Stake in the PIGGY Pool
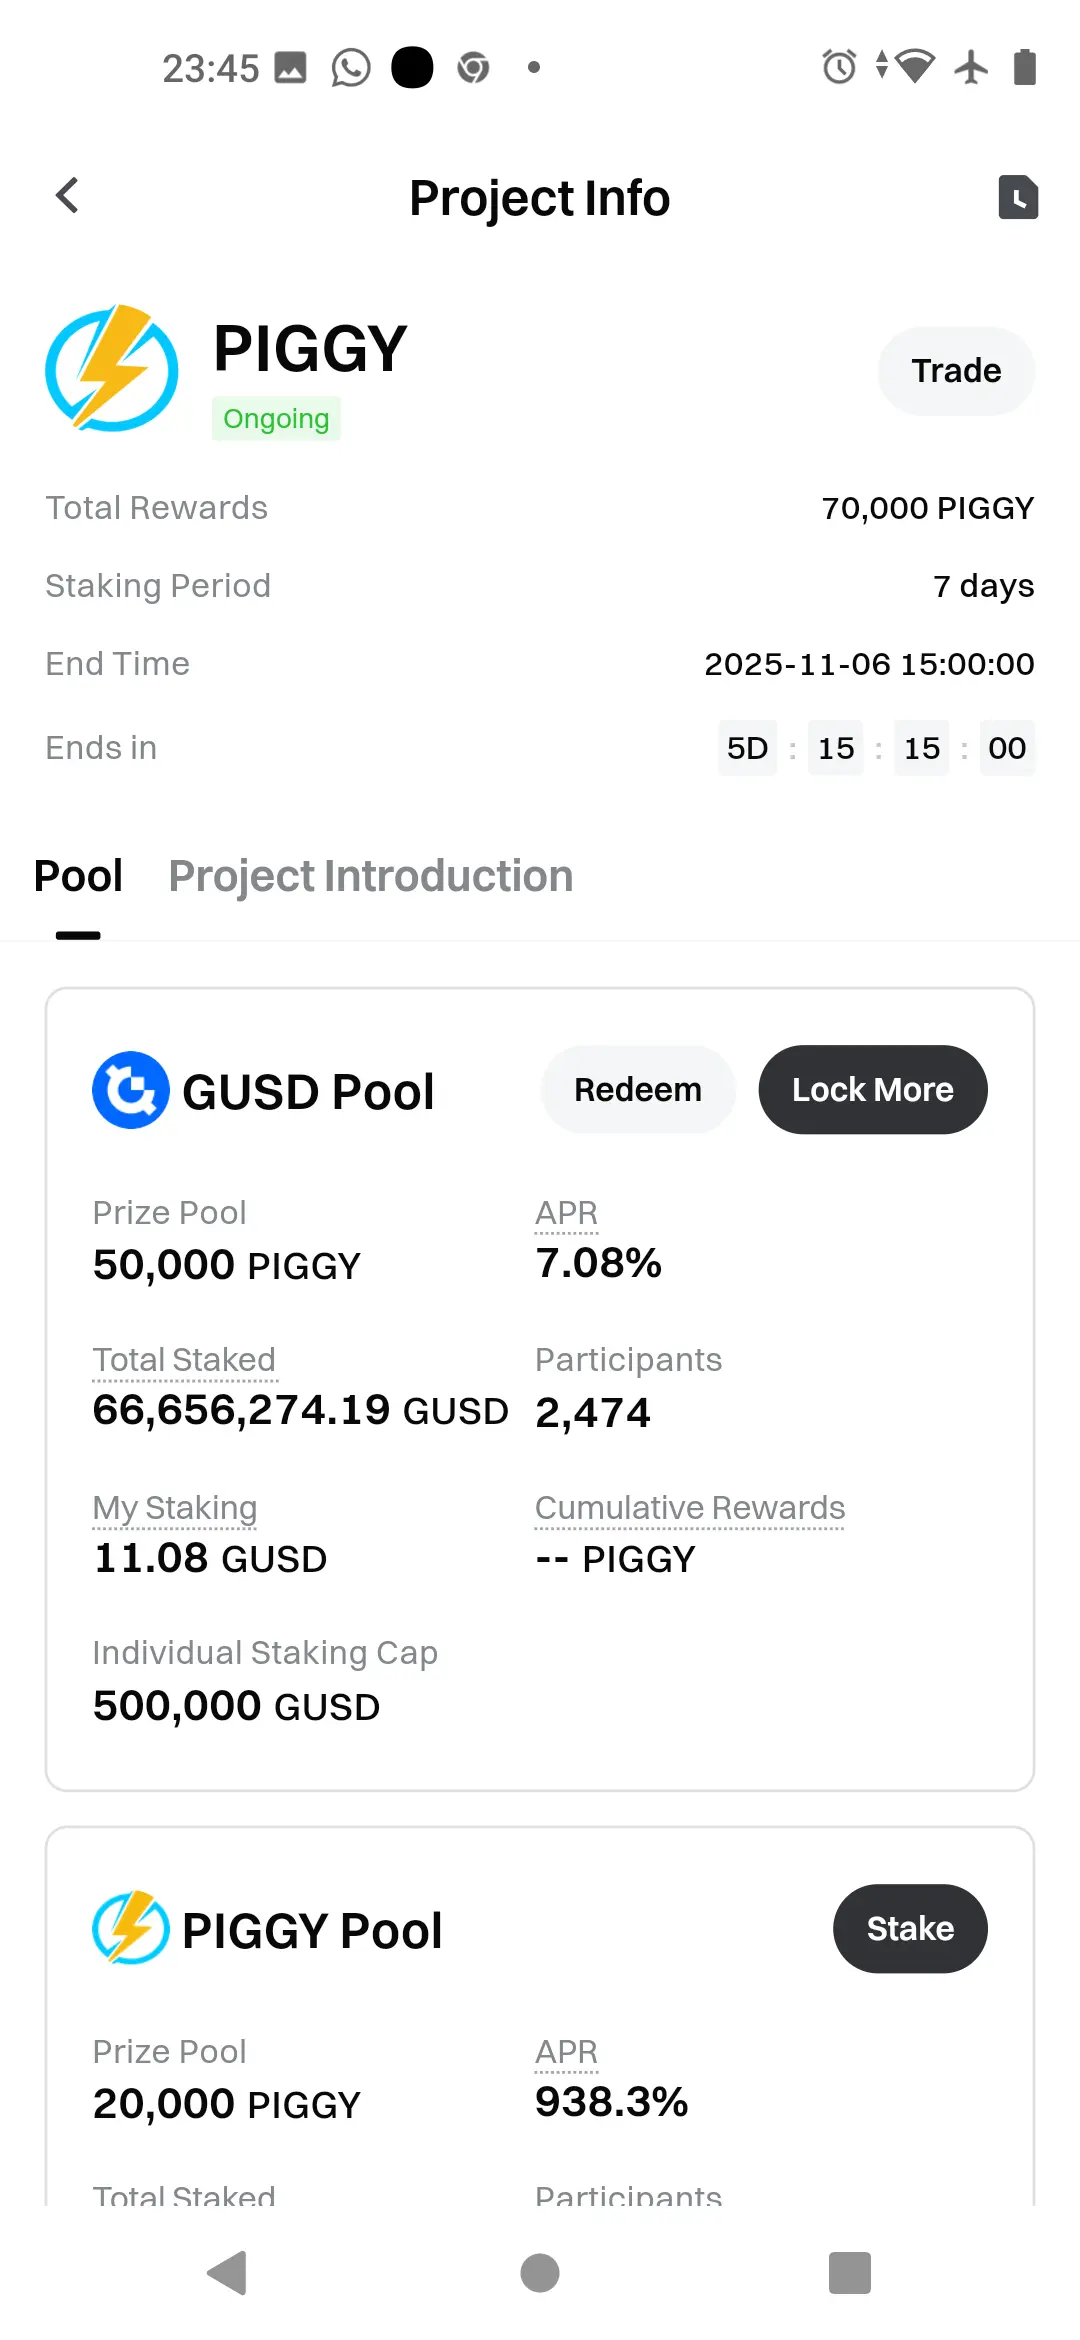The height and width of the screenshot is (2340, 1080). point(910,1928)
